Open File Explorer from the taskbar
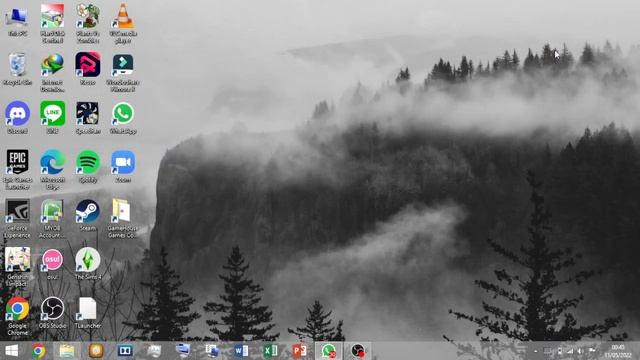Viewport: 640px width, 360px height. pos(67,351)
